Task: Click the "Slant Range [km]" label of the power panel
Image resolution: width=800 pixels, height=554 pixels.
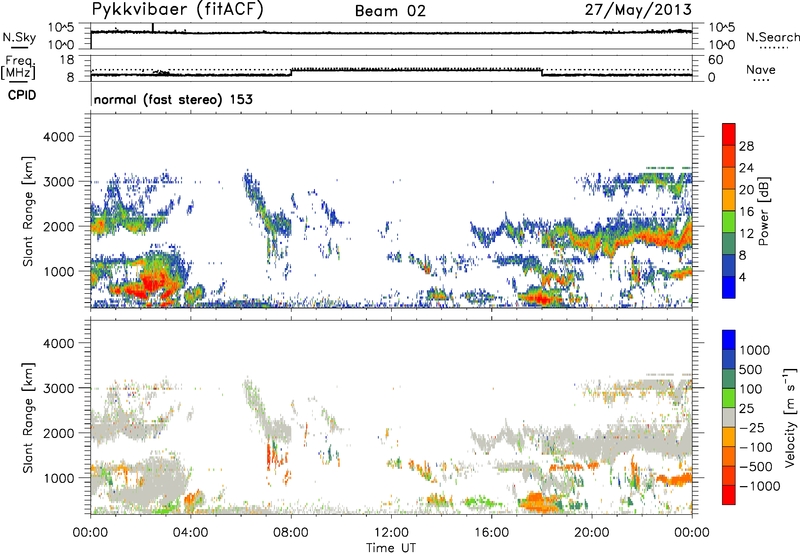Action: (x=28, y=211)
